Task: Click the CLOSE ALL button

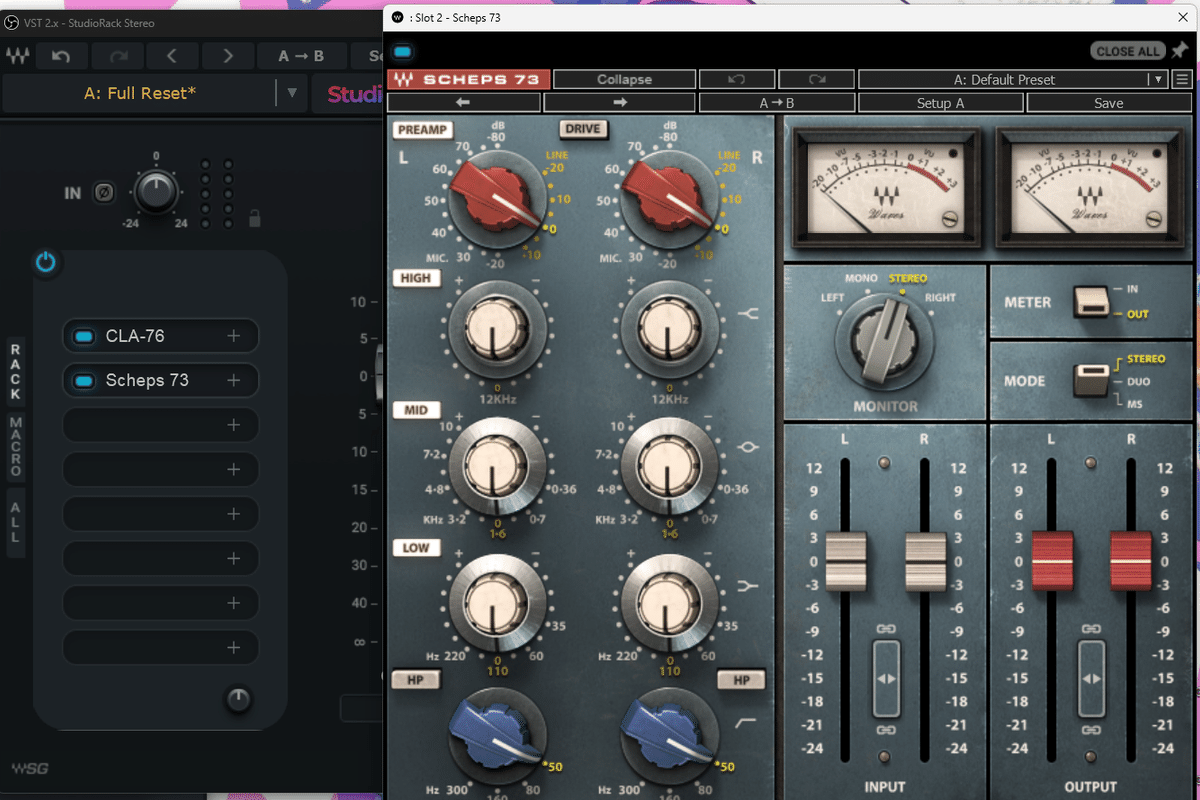Action: pyautogui.click(x=1128, y=51)
